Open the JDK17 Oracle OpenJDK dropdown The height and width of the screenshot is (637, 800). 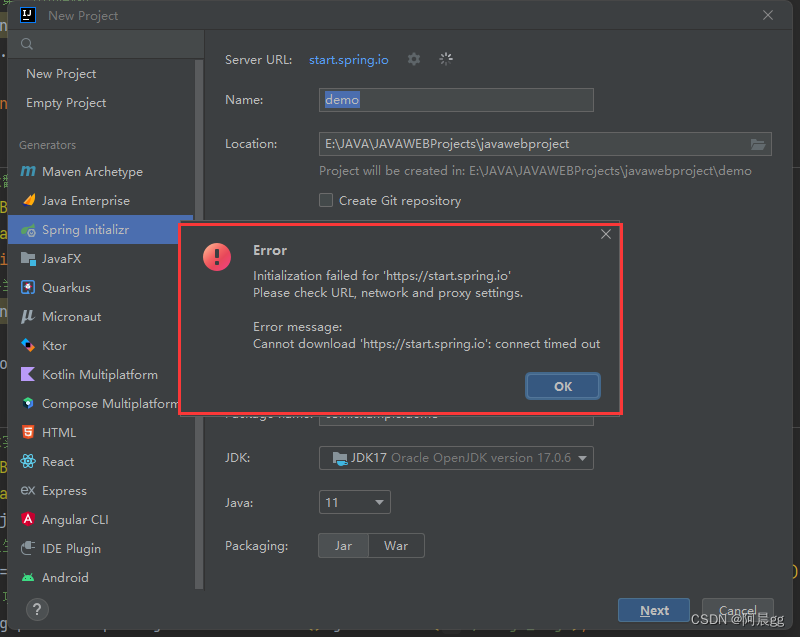[x=456, y=457]
